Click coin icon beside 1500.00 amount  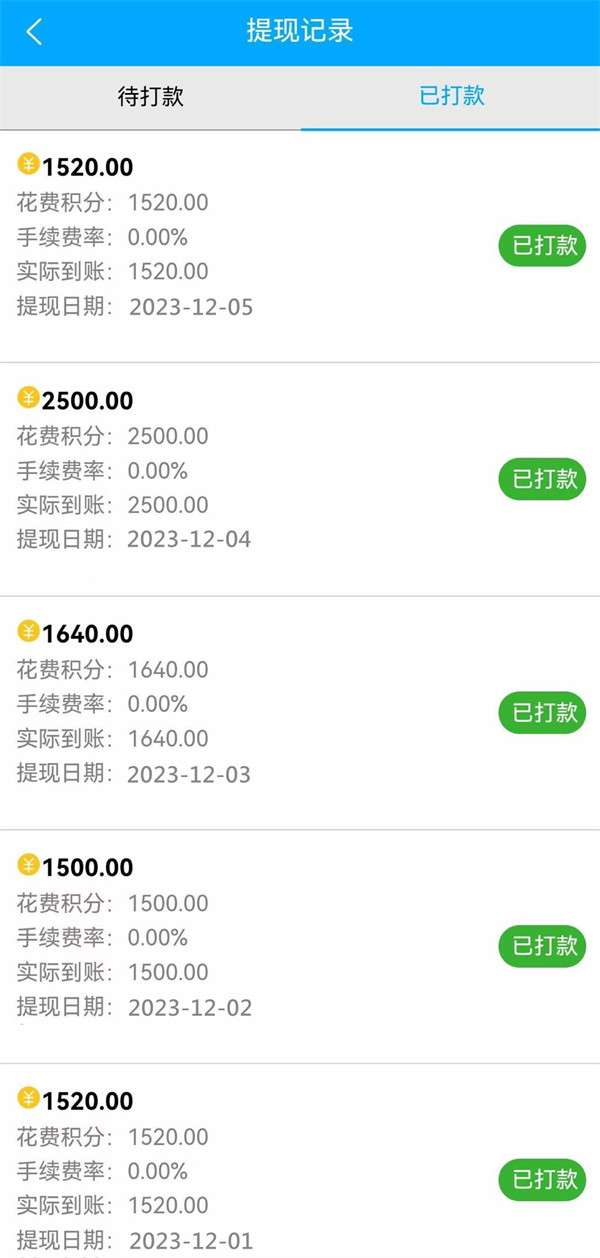point(28,865)
